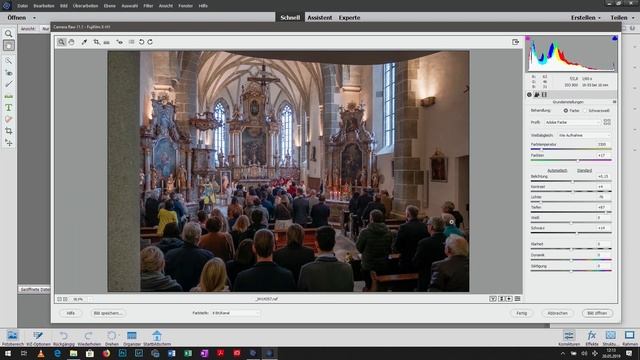
Task: Activate the red eye removal tool
Action: click(119, 42)
